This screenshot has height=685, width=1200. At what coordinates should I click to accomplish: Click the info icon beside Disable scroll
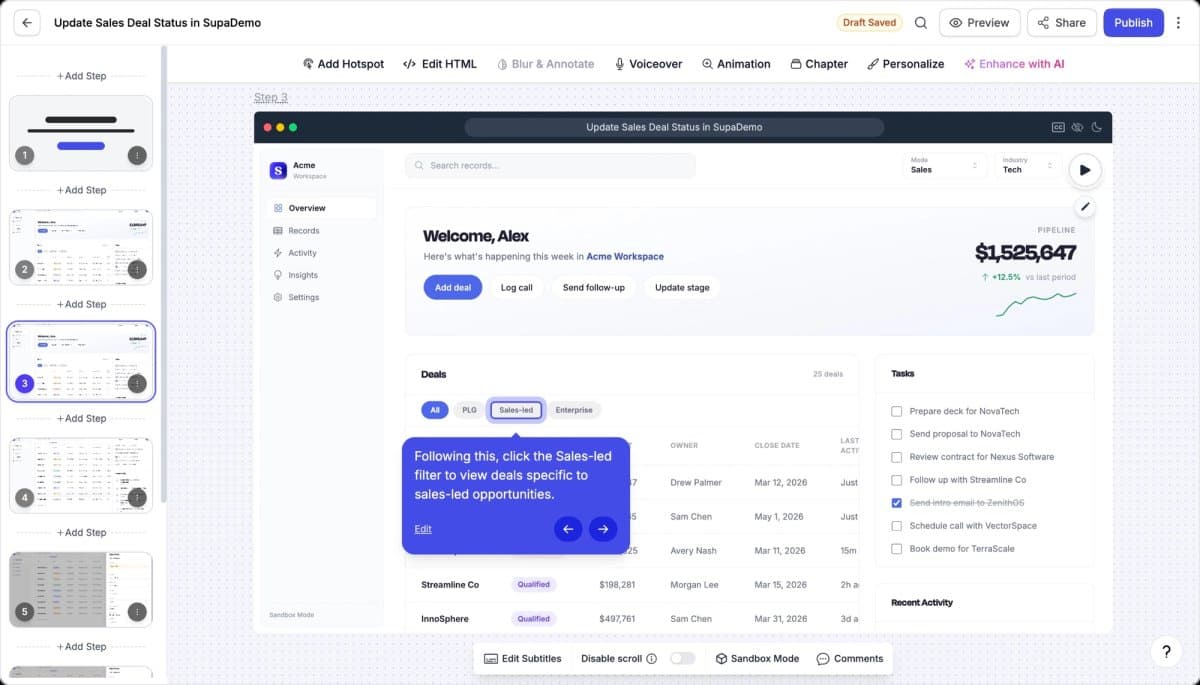652,659
